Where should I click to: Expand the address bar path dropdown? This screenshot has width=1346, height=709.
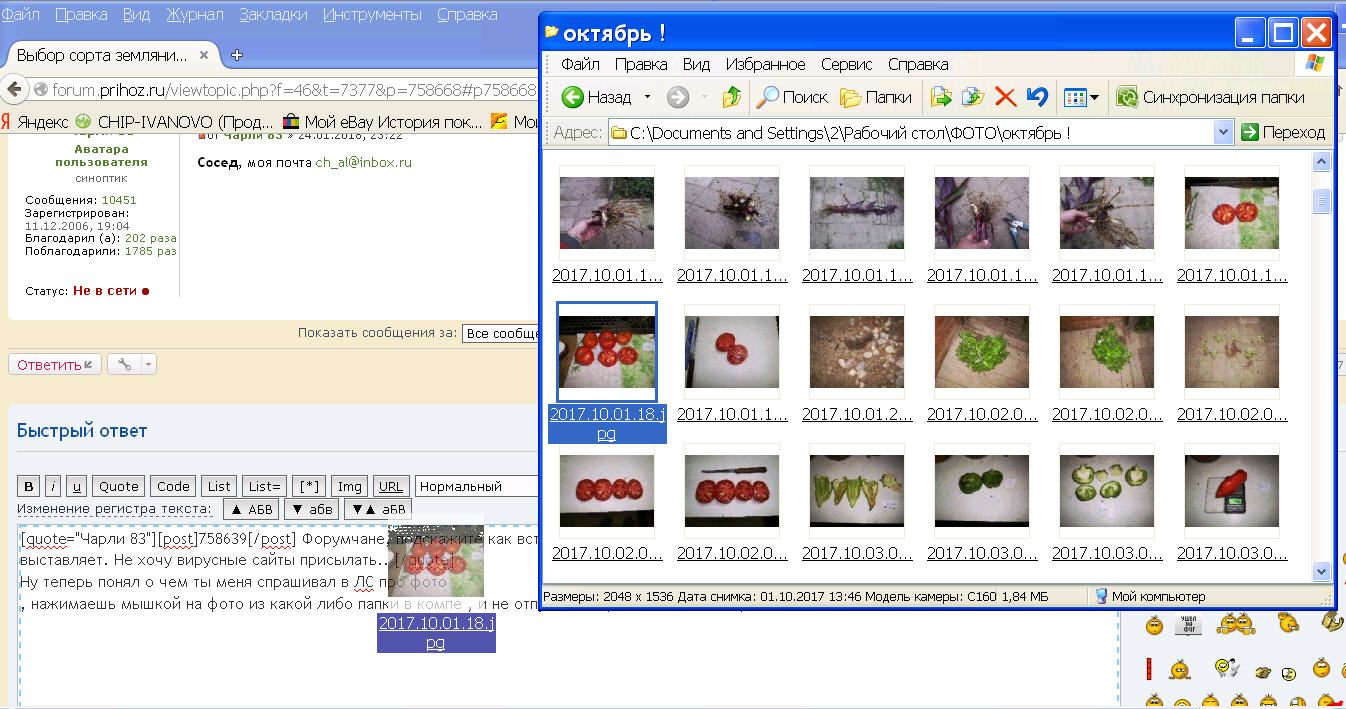click(1223, 132)
